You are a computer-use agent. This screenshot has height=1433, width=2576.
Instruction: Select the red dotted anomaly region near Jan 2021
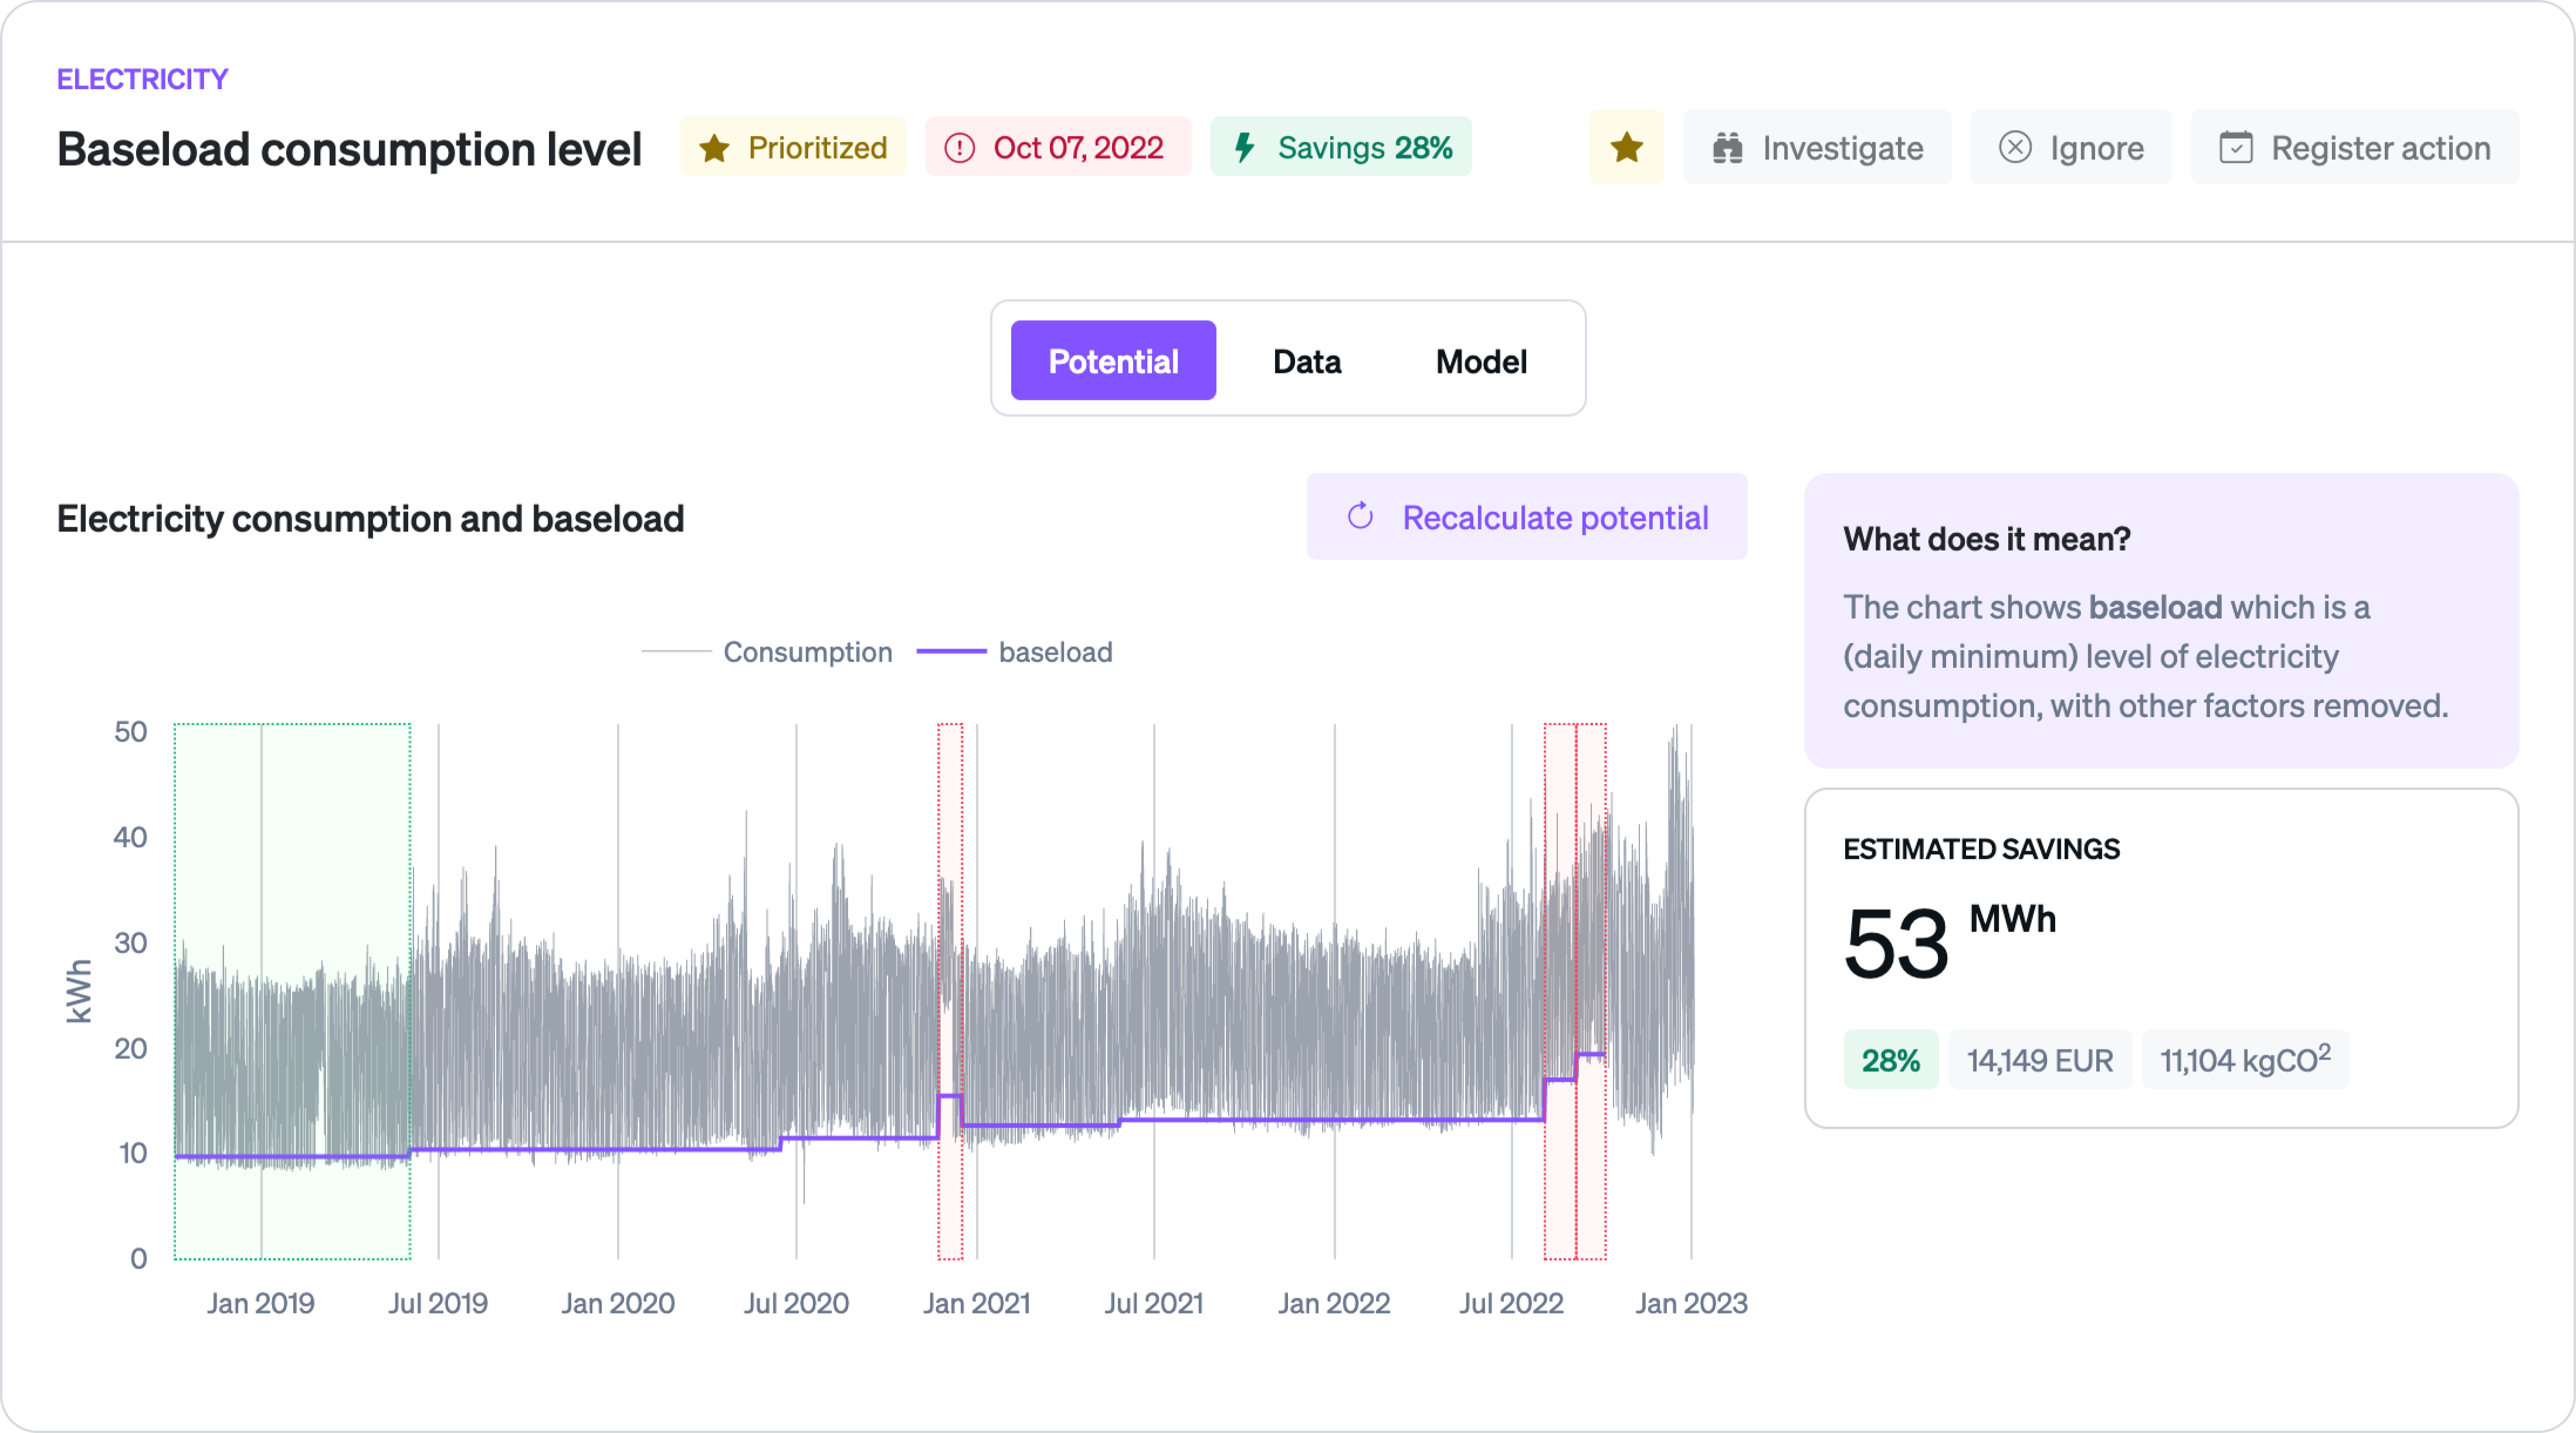pos(949,990)
